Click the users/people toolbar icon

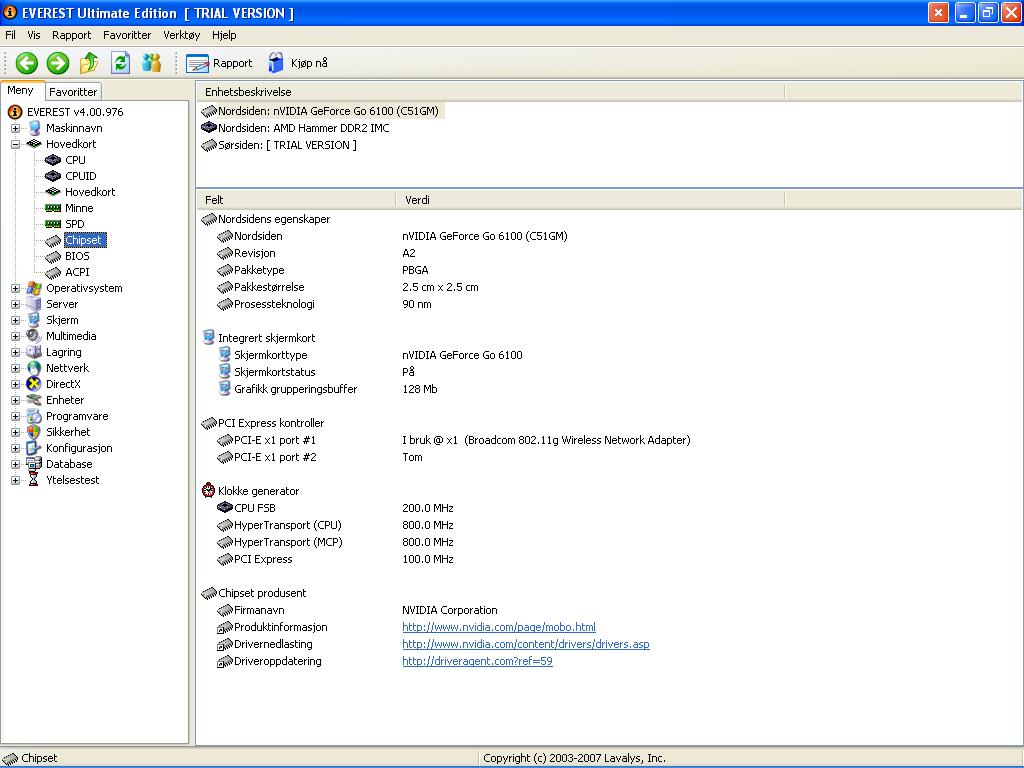[152, 63]
